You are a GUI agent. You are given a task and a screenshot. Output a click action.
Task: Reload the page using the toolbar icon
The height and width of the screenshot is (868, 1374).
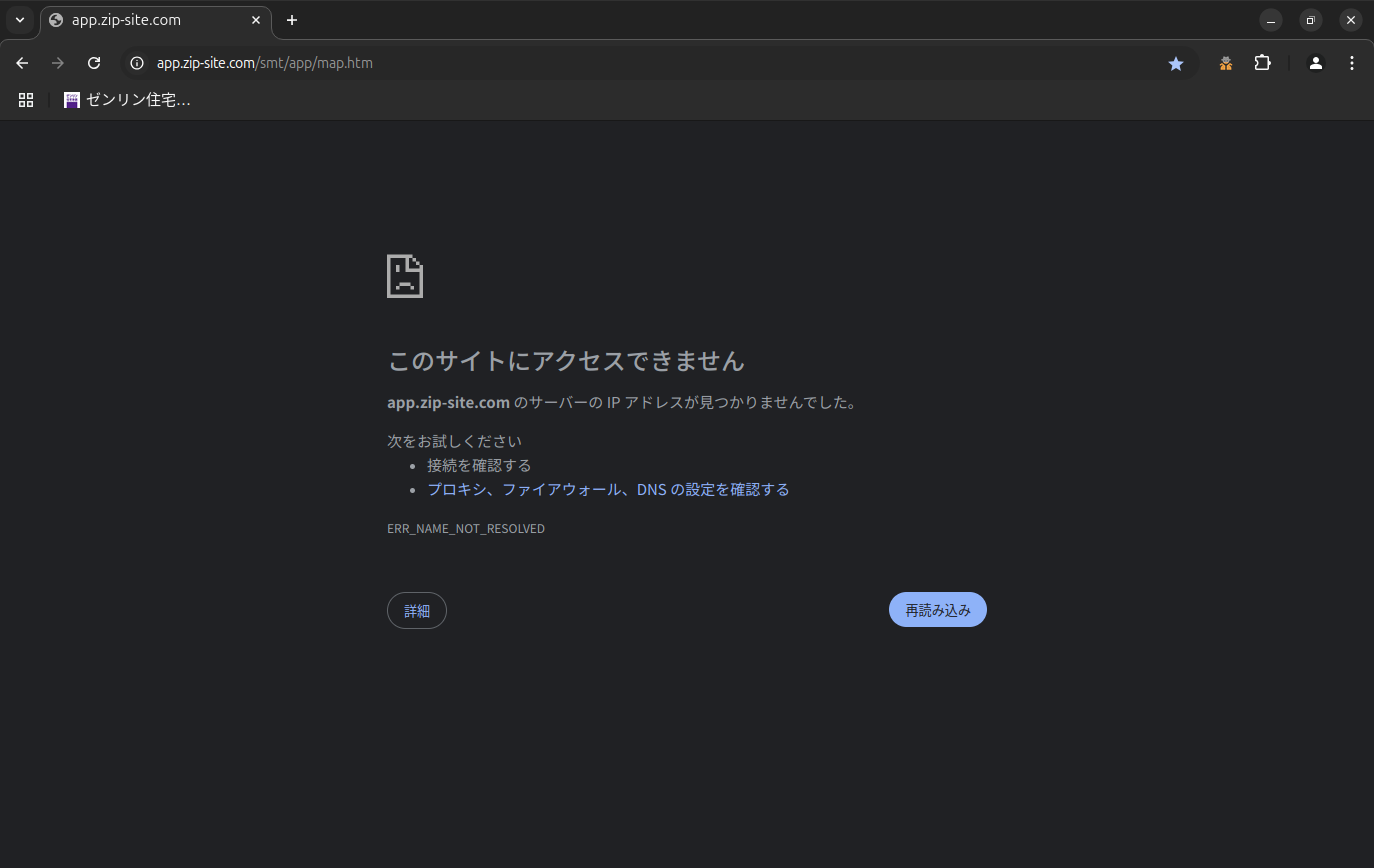point(94,63)
